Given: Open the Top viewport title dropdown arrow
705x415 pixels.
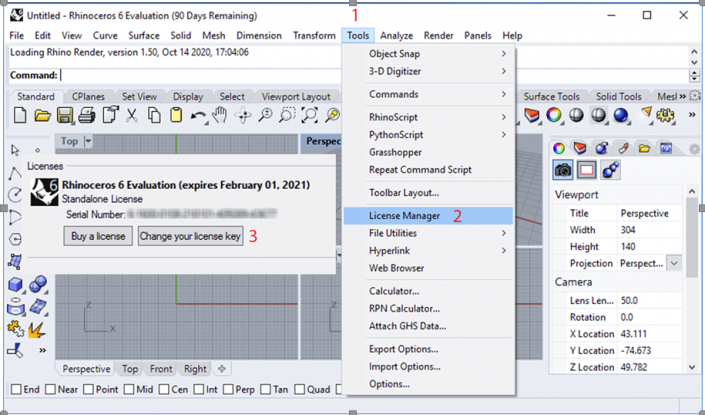Looking at the screenshot, I should pyautogui.click(x=88, y=142).
